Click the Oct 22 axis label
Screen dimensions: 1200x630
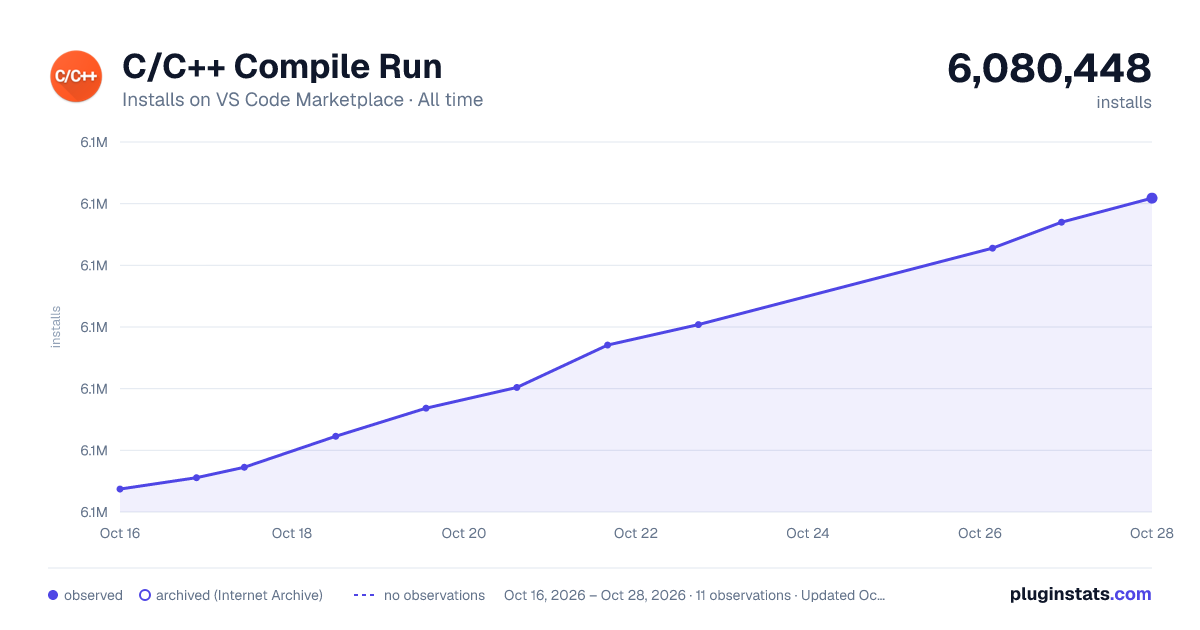636,533
